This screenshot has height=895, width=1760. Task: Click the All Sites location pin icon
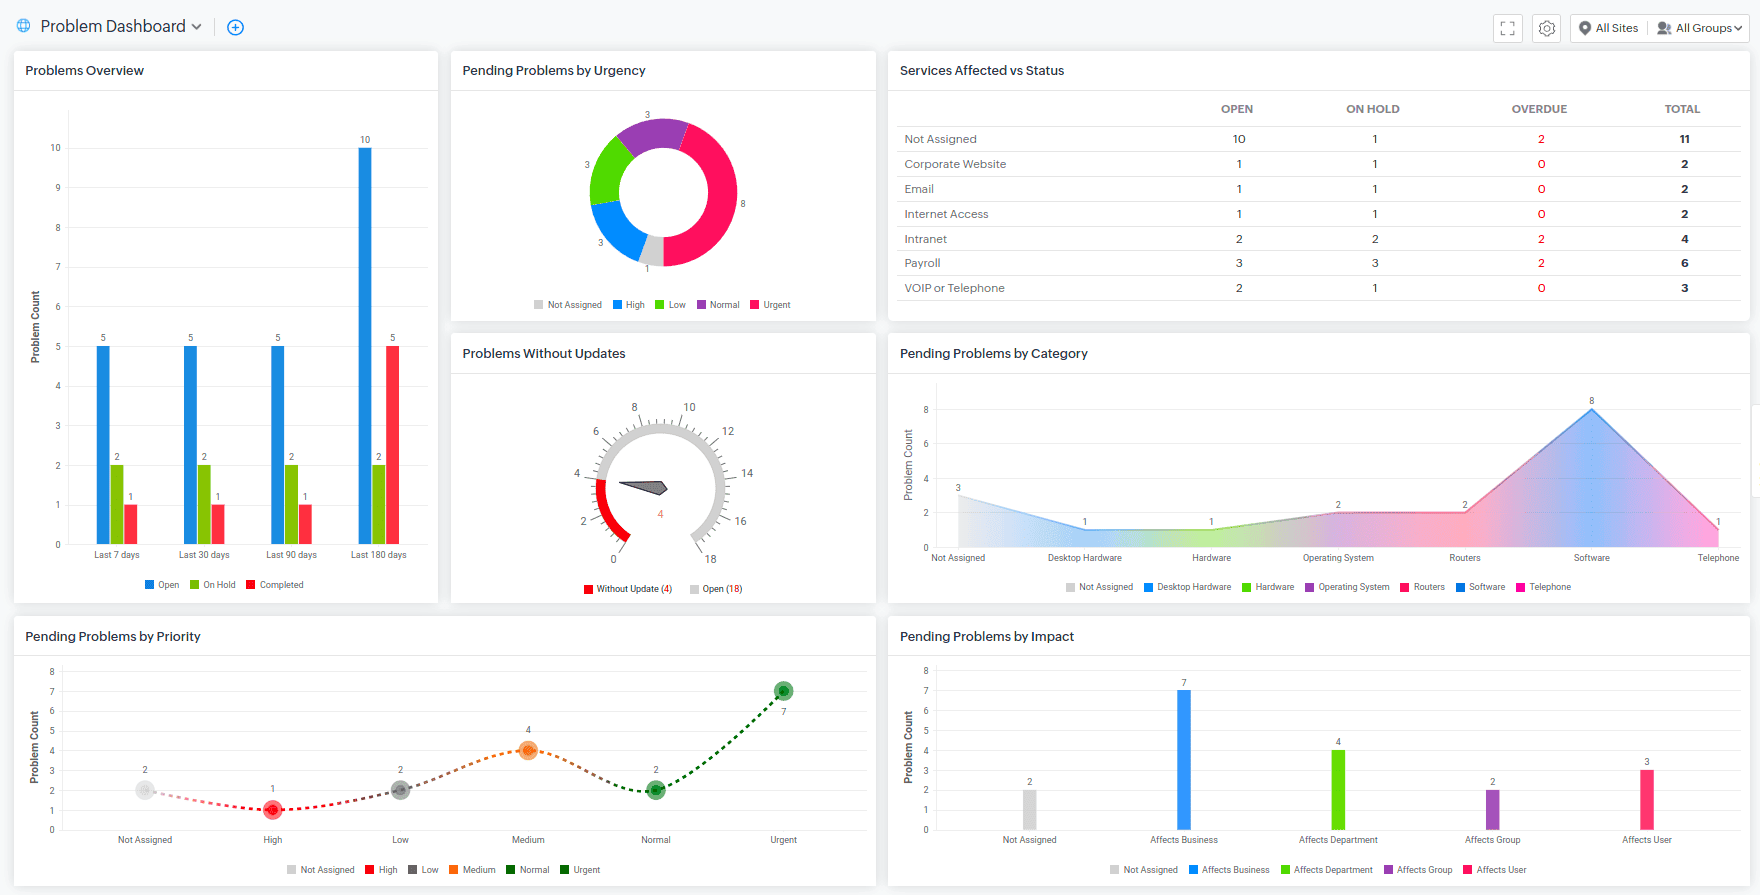[x=1585, y=28]
